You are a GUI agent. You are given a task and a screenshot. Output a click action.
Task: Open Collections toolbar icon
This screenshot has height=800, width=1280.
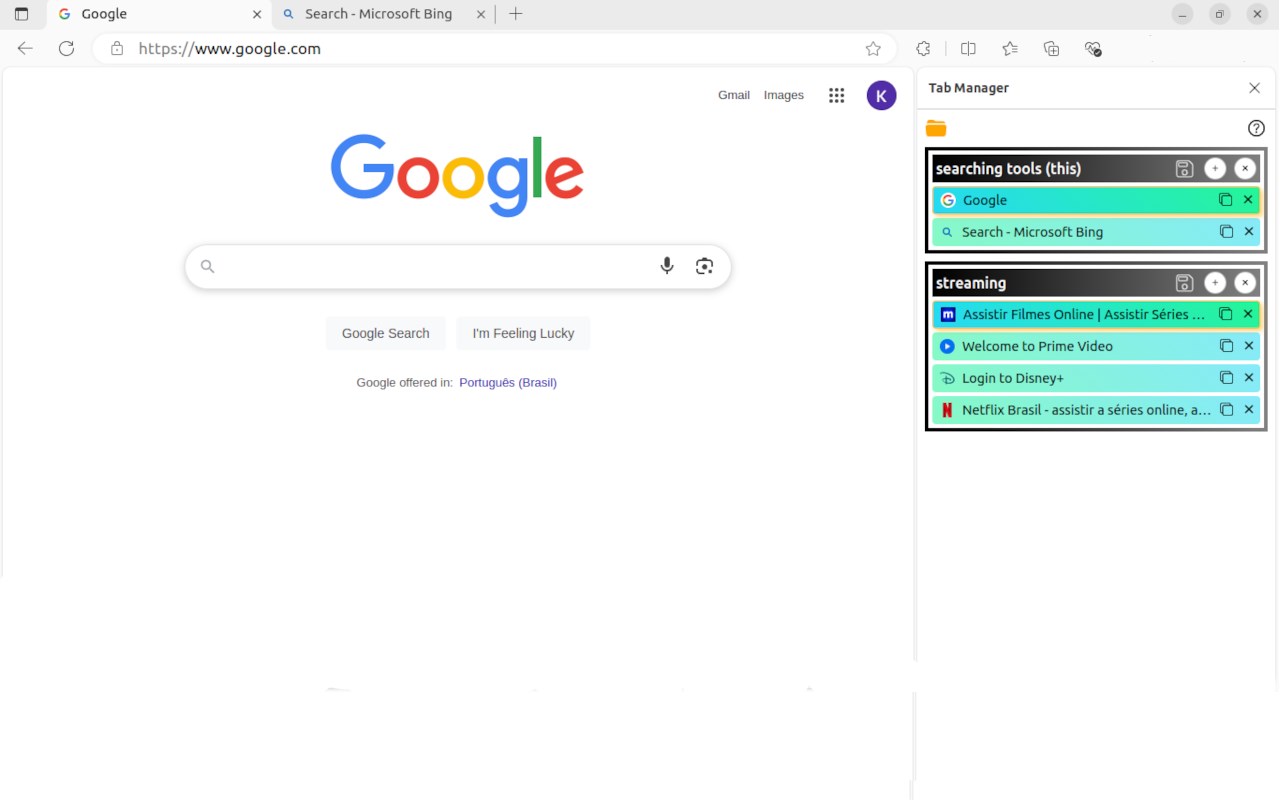pos(1051,48)
